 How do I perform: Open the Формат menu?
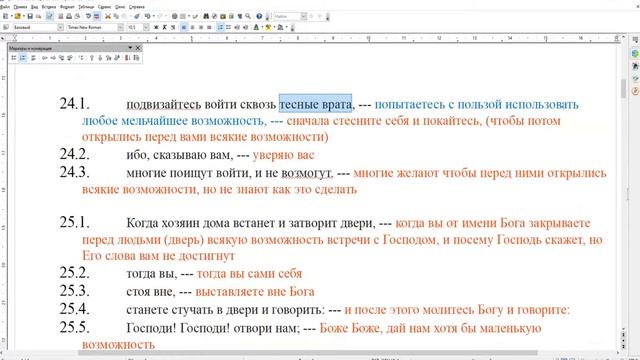point(67,7)
